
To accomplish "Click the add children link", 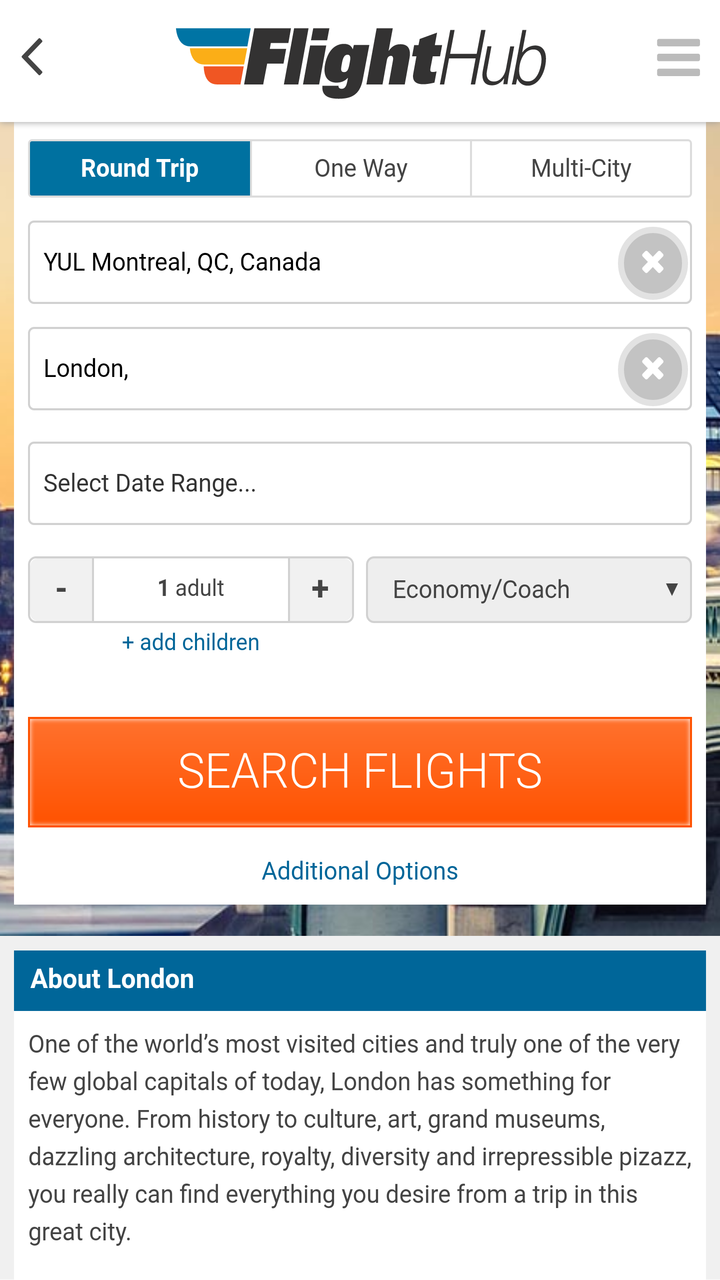I will coord(190,642).
